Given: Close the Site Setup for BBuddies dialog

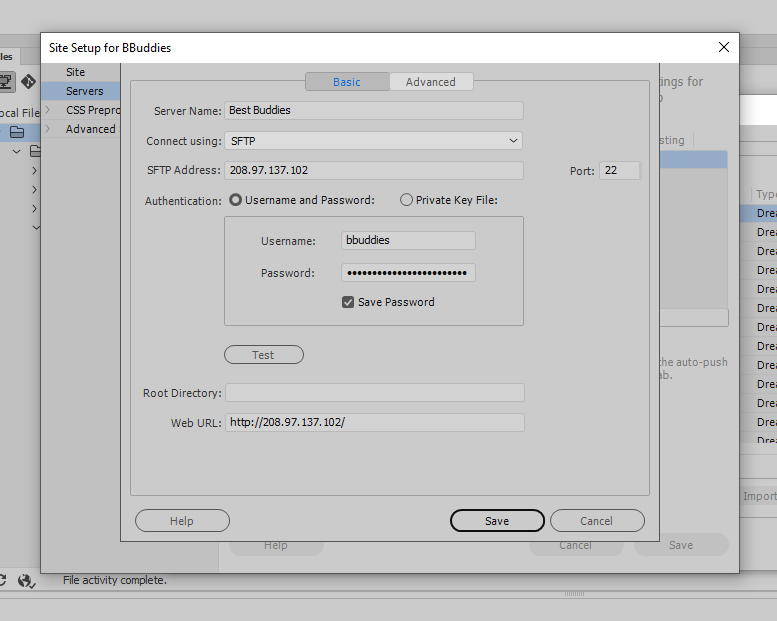Looking at the screenshot, I should [724, 47].
